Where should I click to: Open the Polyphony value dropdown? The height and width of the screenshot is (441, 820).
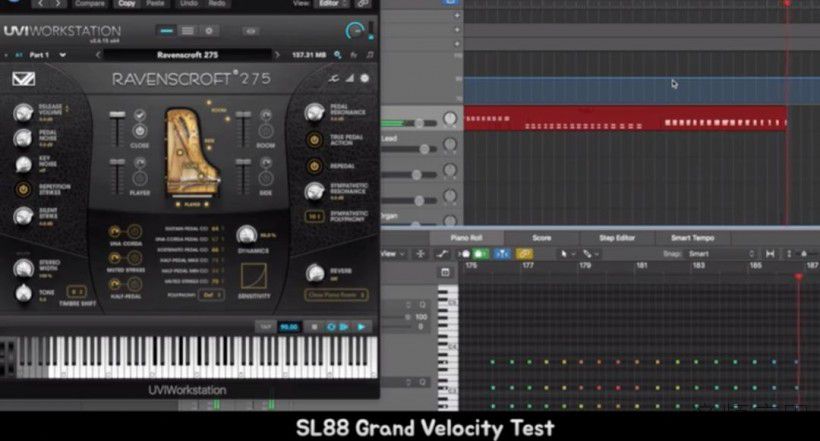coord(212,295)
